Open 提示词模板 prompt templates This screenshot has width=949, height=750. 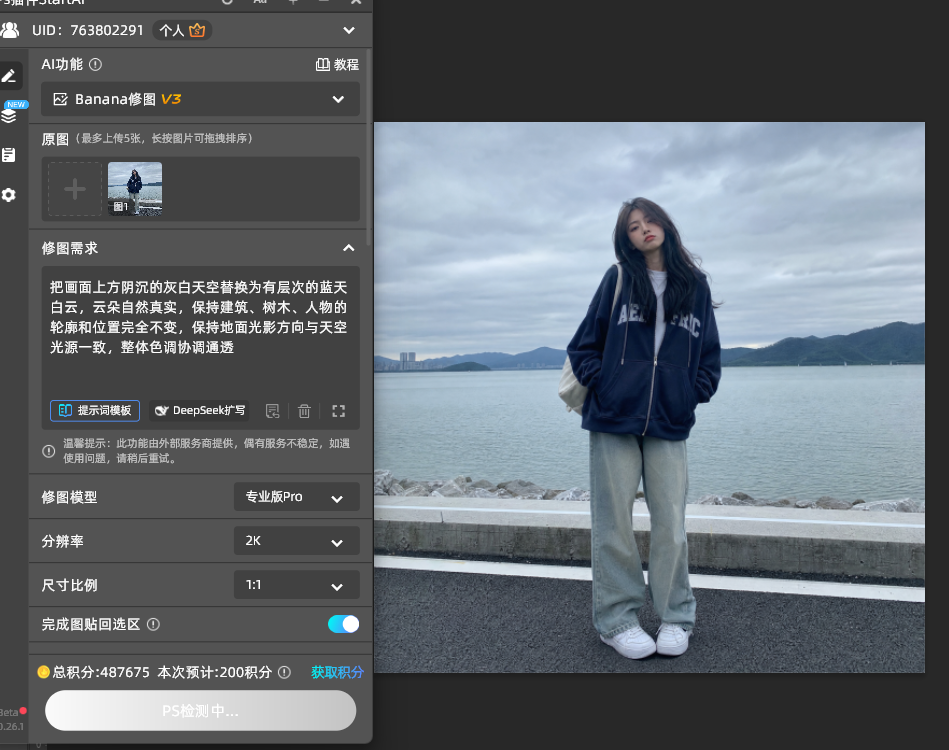[95, 410]
